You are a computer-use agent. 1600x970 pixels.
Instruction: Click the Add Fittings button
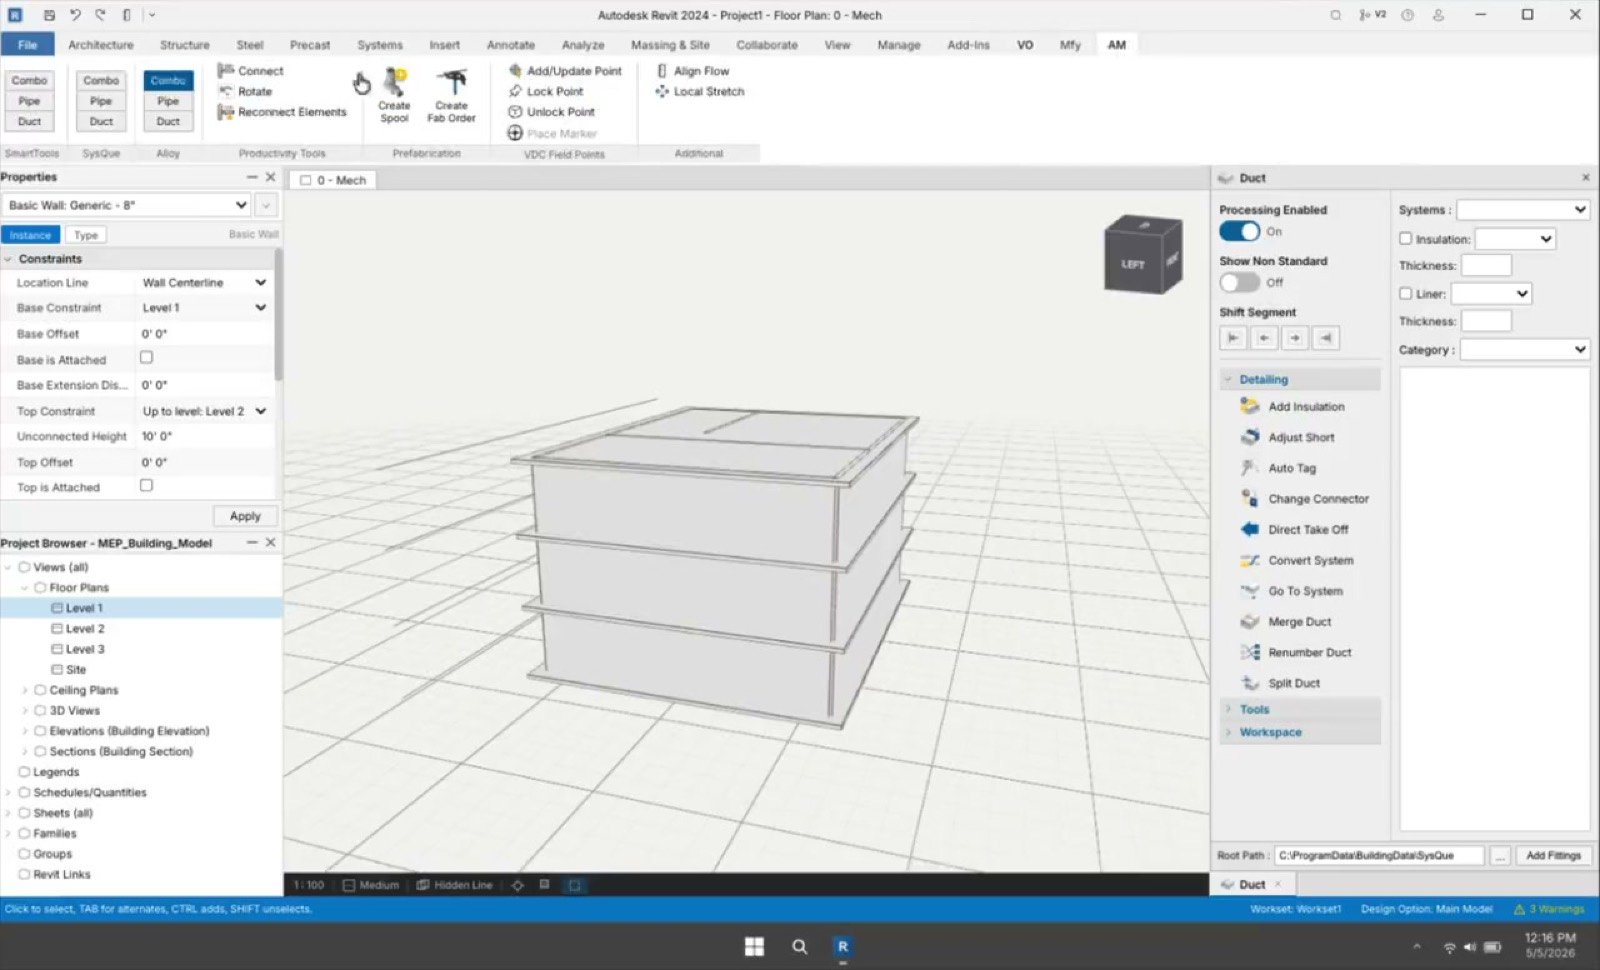(x=1553, y=855)
